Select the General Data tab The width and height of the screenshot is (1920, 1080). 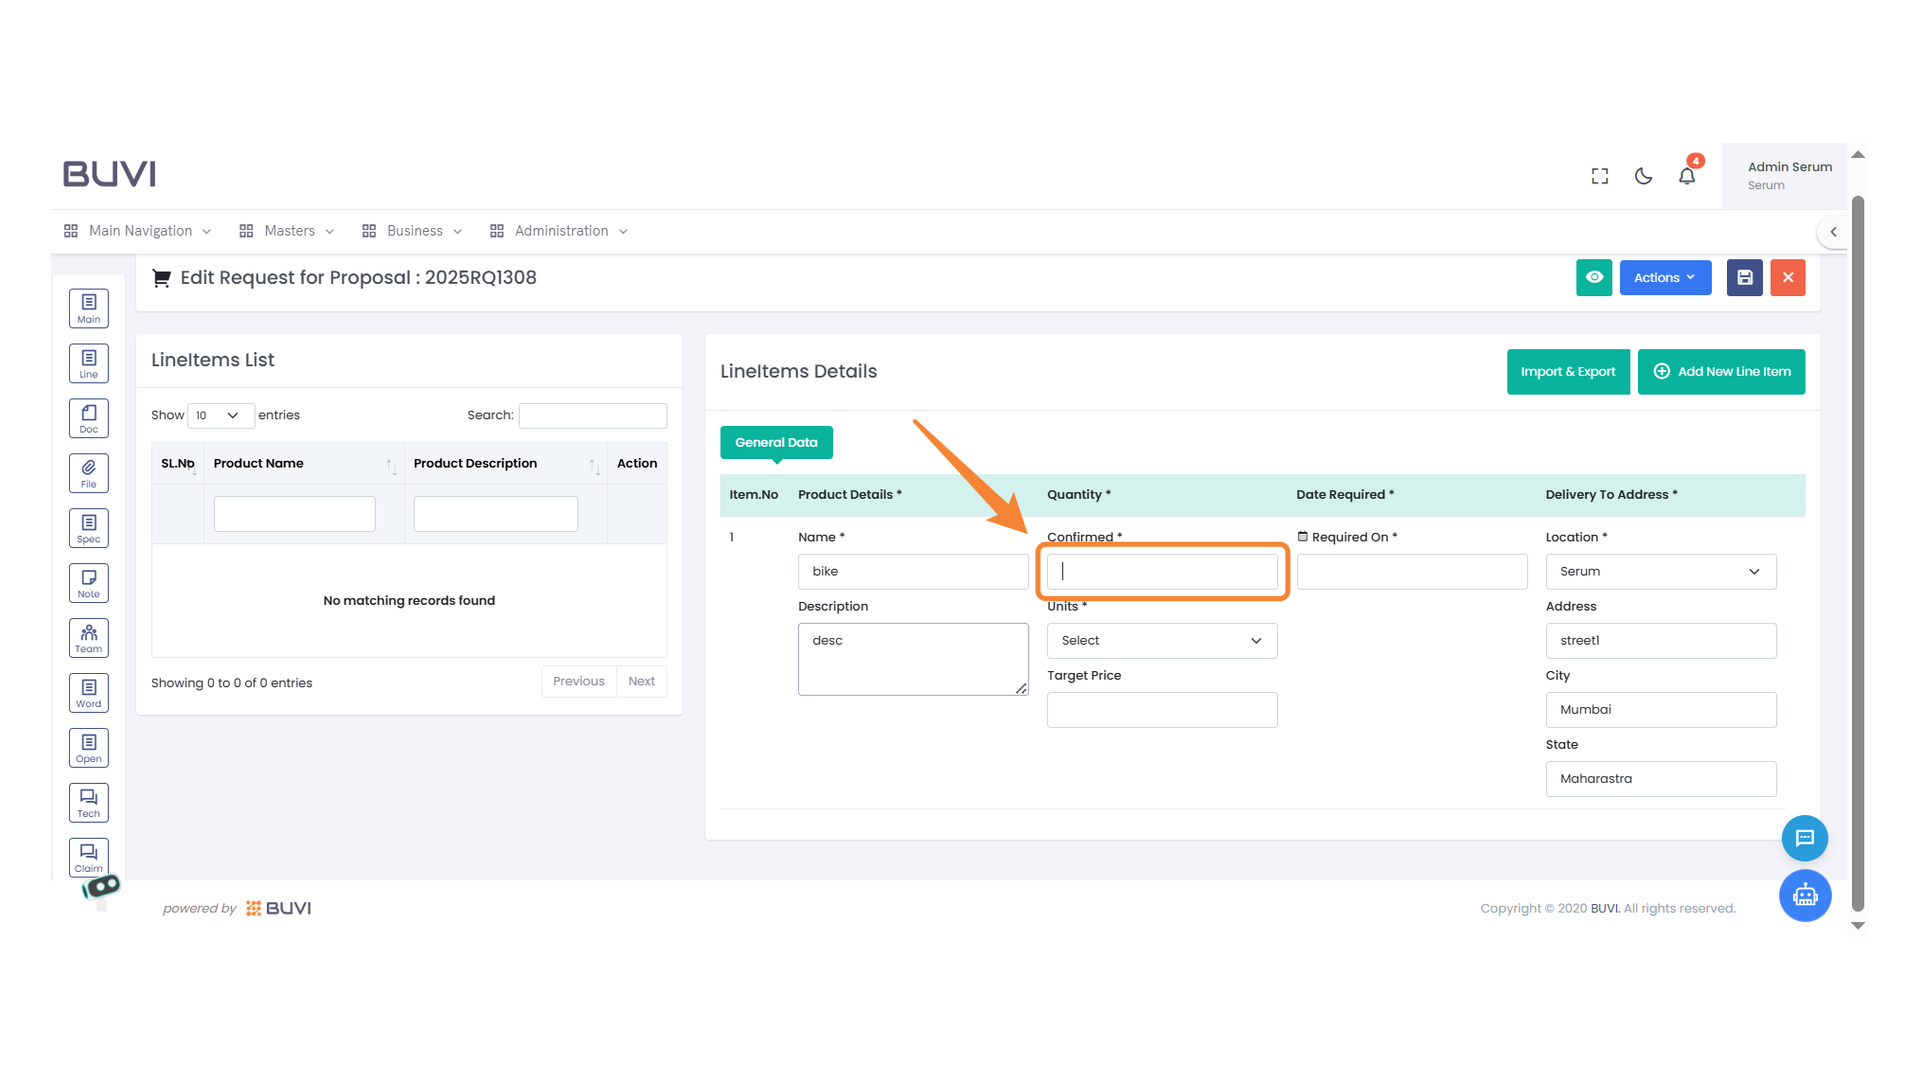776,442
